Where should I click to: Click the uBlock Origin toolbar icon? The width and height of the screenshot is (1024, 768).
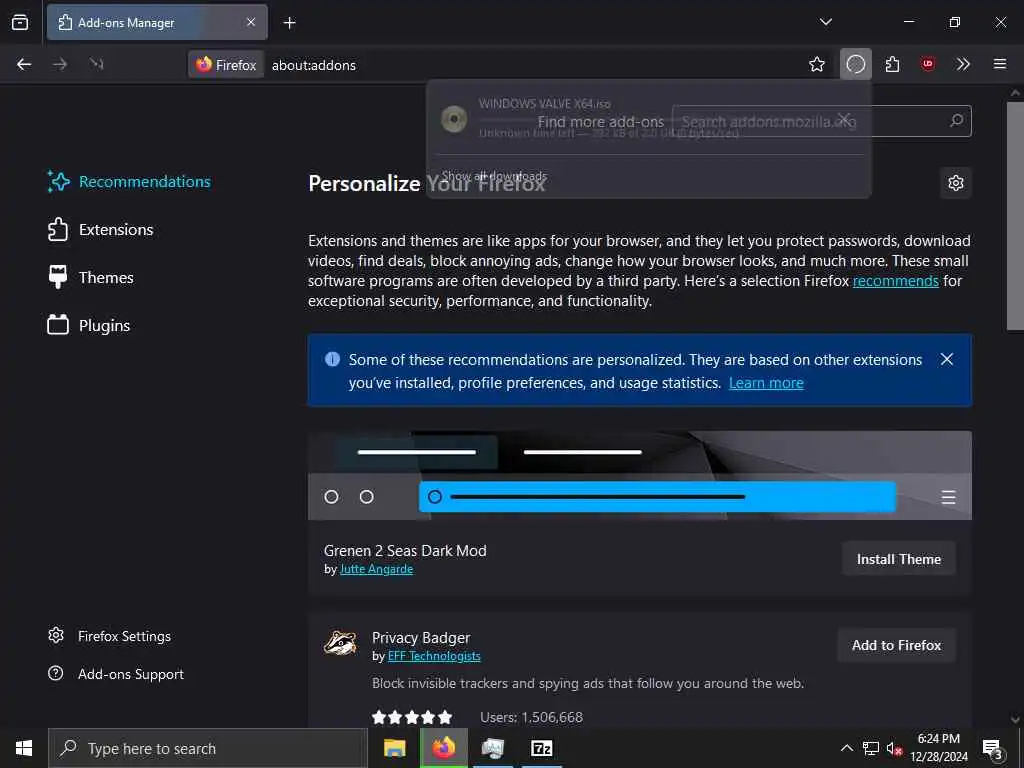tap(927, 64)
